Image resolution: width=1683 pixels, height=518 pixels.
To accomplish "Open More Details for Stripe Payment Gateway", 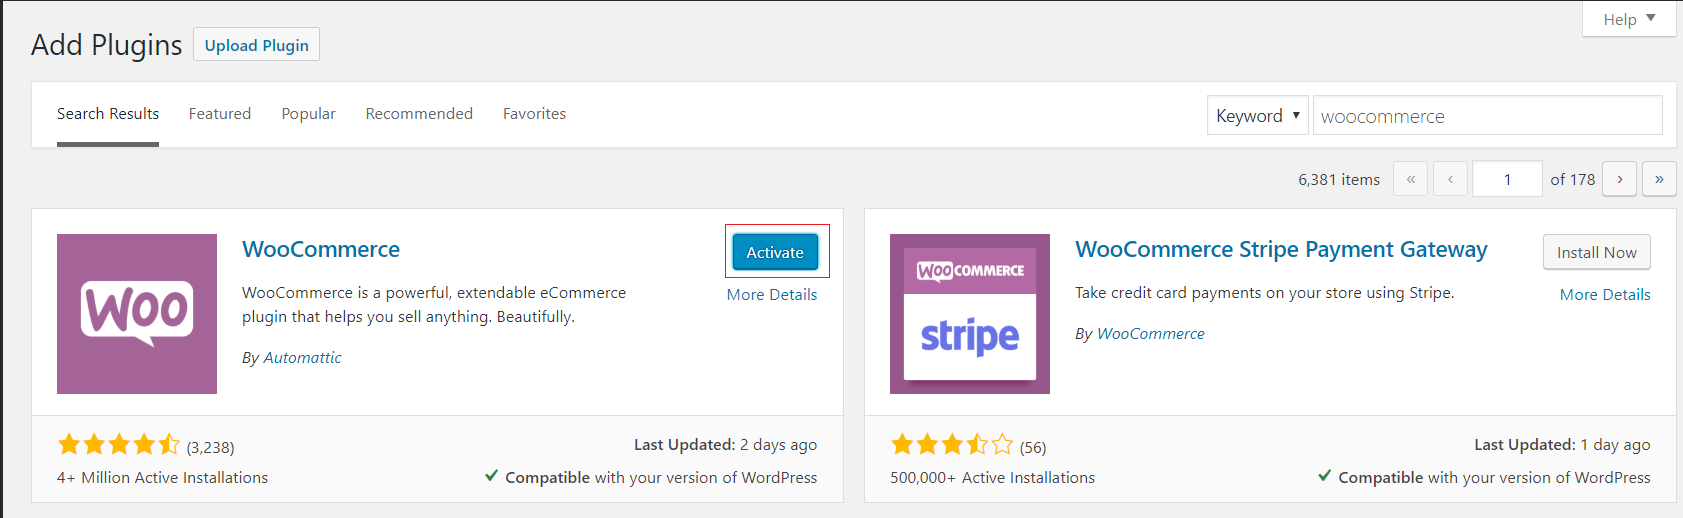I will pos(1605,294).
